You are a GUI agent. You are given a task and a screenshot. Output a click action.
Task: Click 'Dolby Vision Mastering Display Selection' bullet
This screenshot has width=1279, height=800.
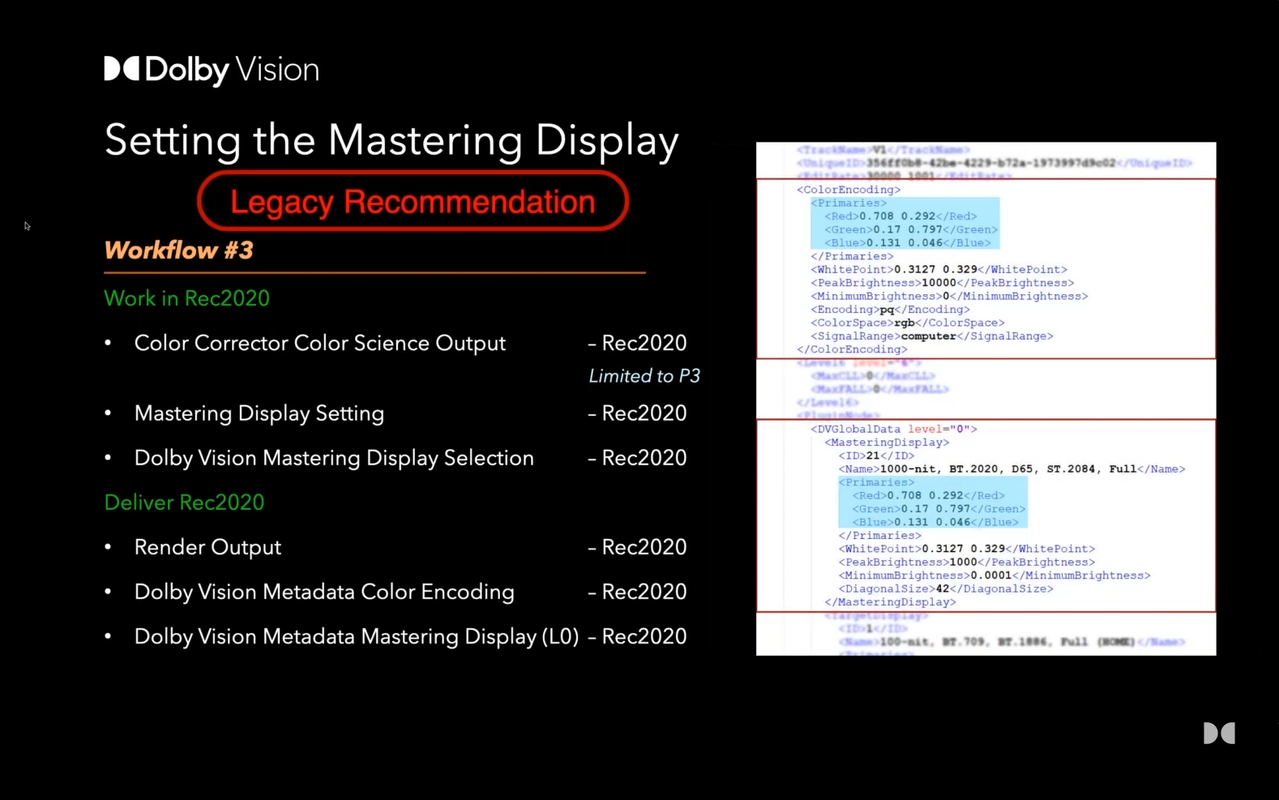coord(334,458)
